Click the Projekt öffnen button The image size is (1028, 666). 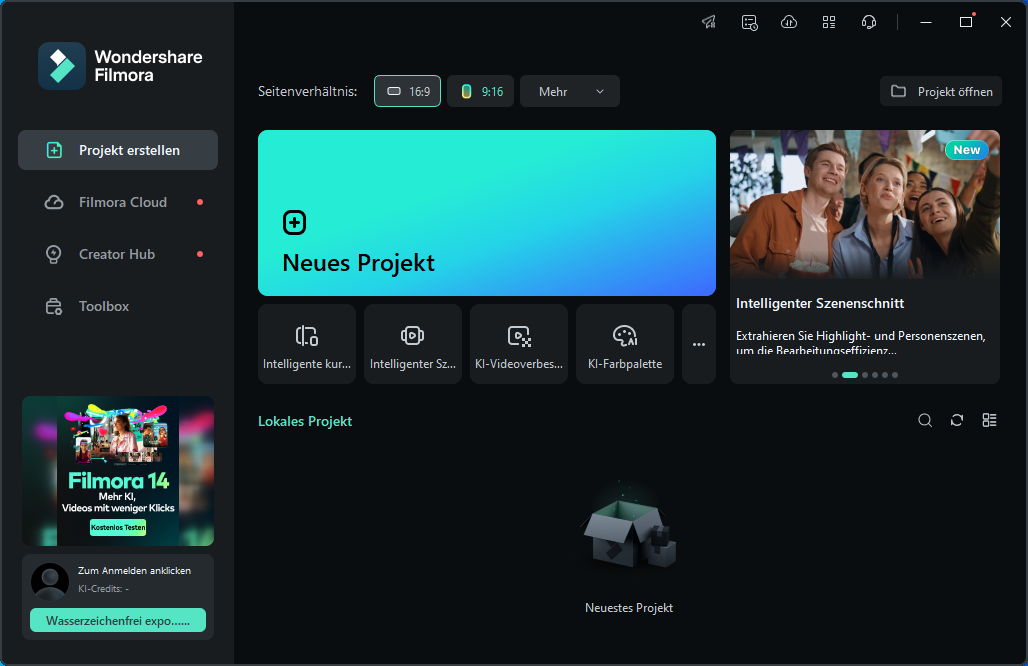tap(941, 91)
